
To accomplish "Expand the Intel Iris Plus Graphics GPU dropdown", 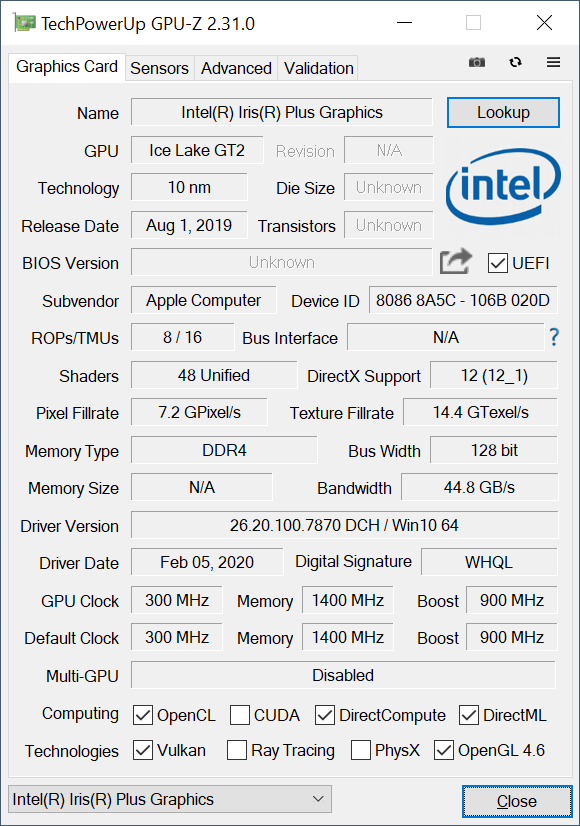I will point(170,799).
